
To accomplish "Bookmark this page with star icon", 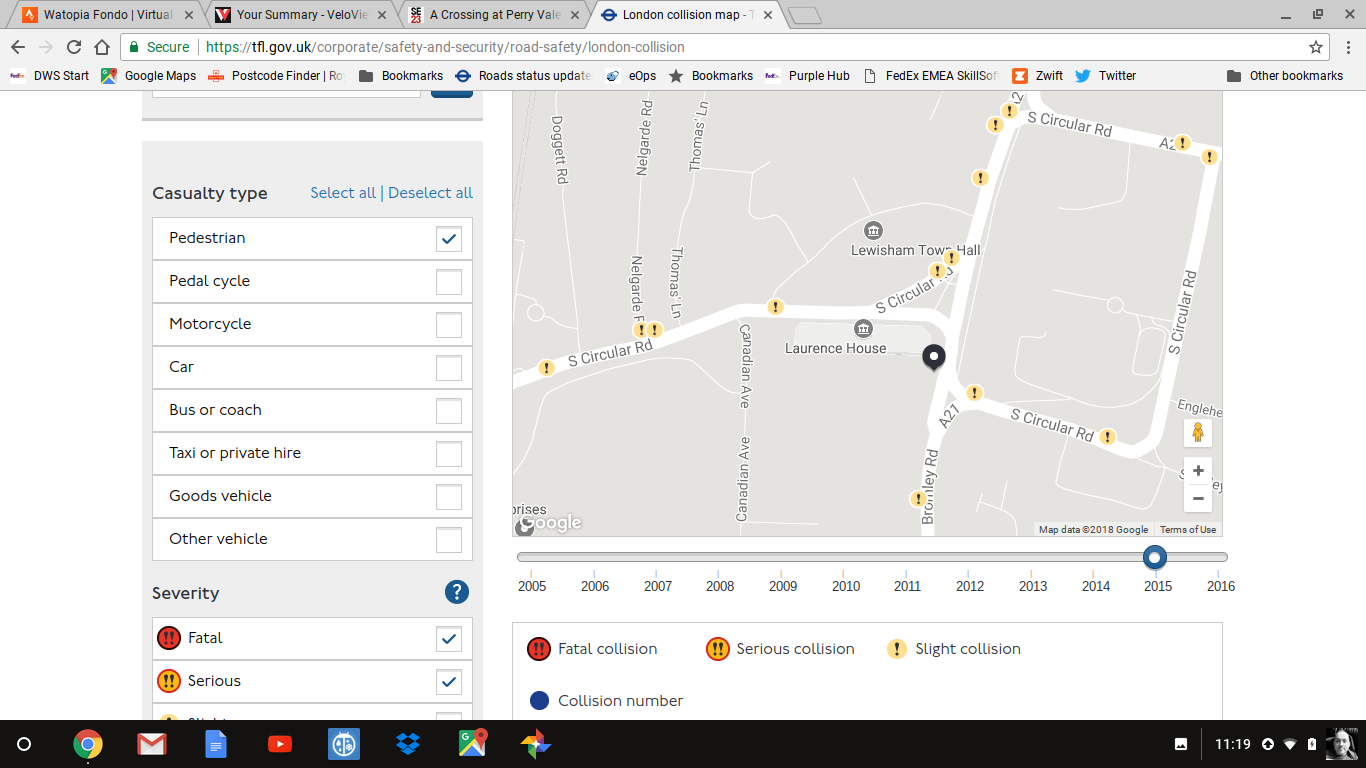I will (x=1316, y=47).
